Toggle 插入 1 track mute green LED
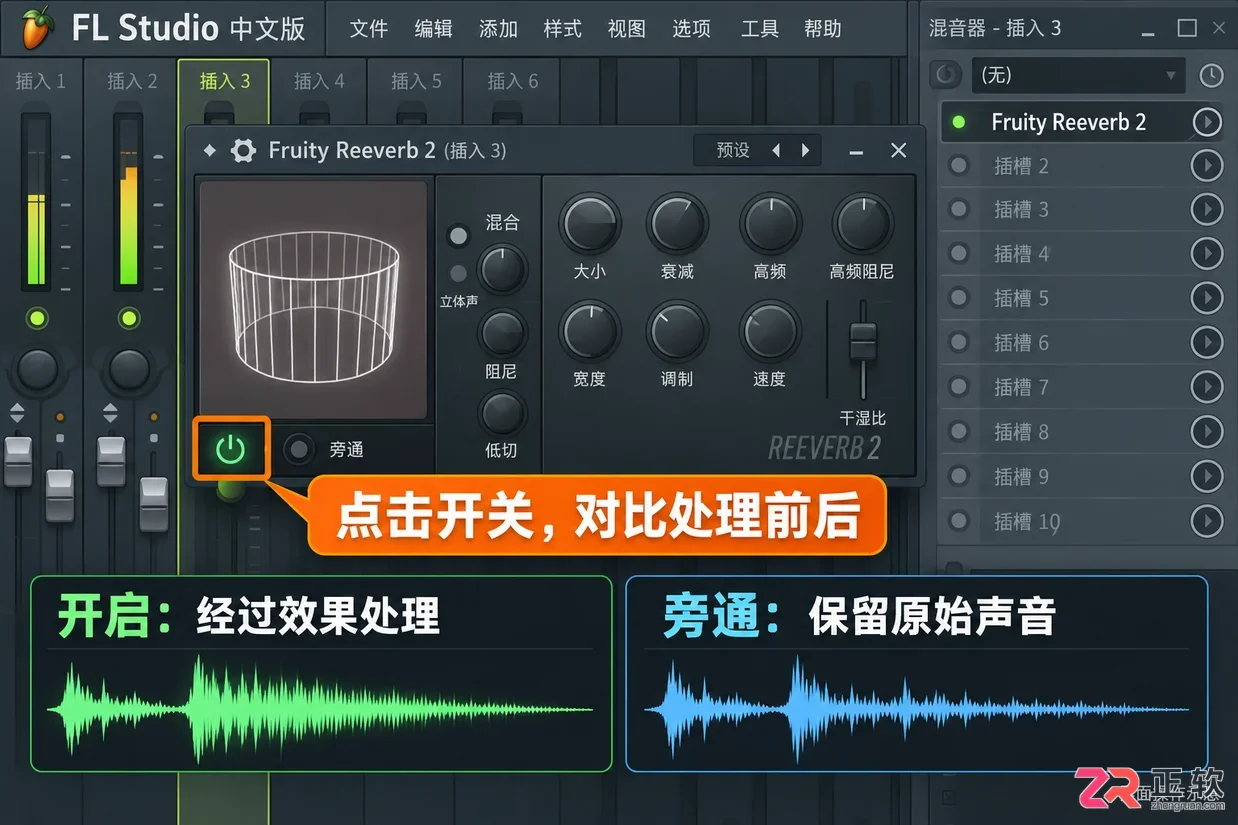Screen dimensions: 1238x825 pos(37,319)
